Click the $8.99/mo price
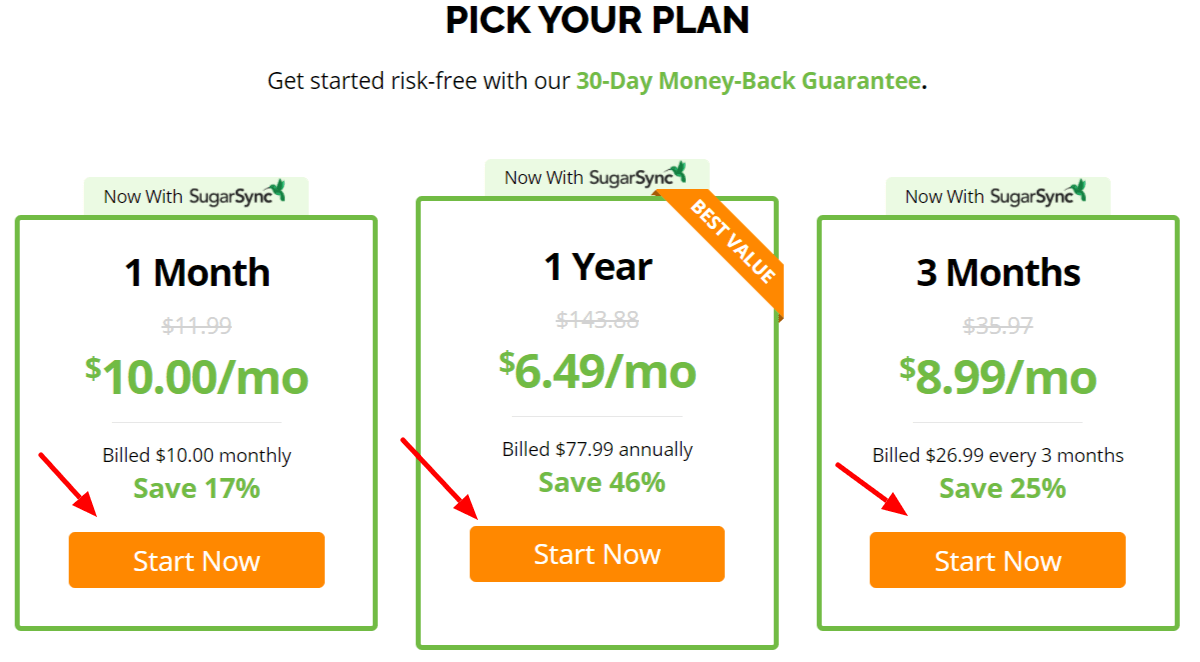1200x662 pixels. click(x=998, y=376)
